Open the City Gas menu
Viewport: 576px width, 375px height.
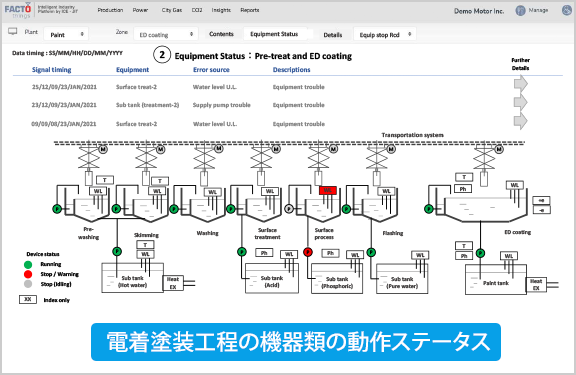[172, 10]
